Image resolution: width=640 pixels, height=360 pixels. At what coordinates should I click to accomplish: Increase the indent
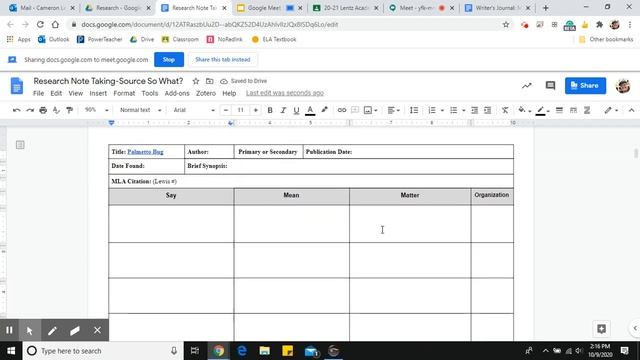click(487, 110)
